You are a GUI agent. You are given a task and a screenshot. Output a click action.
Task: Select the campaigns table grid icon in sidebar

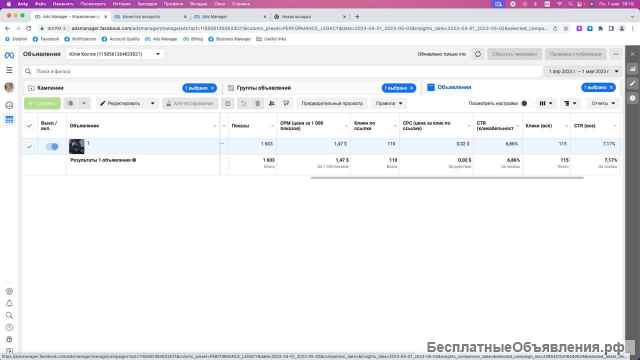[x=9, y=120]
